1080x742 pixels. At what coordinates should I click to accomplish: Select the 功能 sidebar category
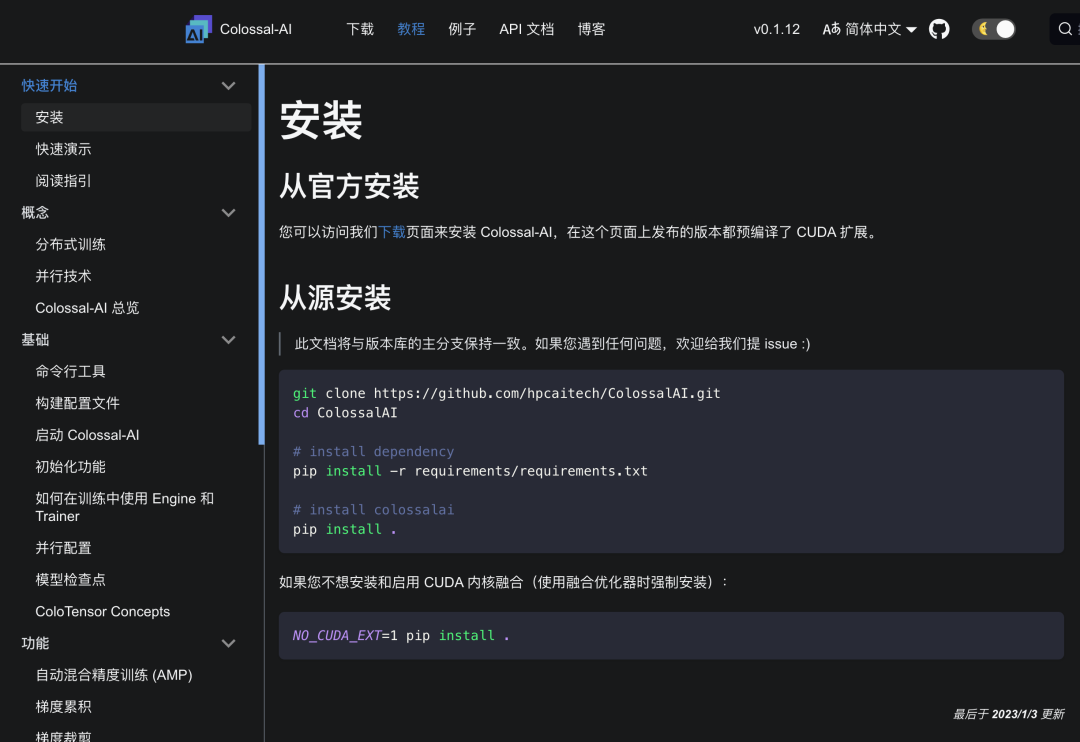(35, 643)
